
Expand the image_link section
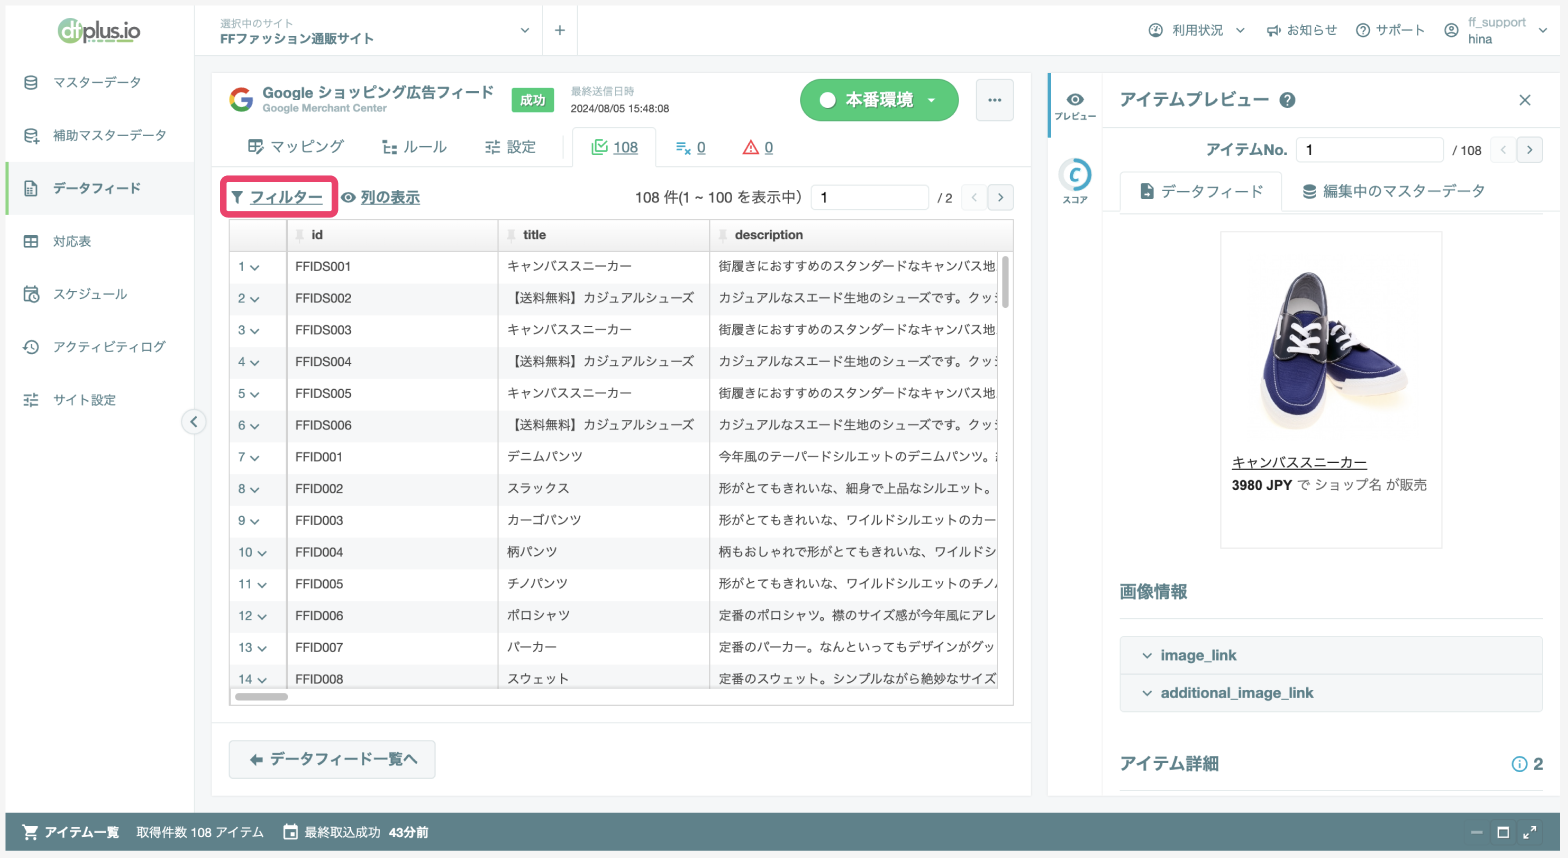pyautogui.click(x=1331, y=655)
